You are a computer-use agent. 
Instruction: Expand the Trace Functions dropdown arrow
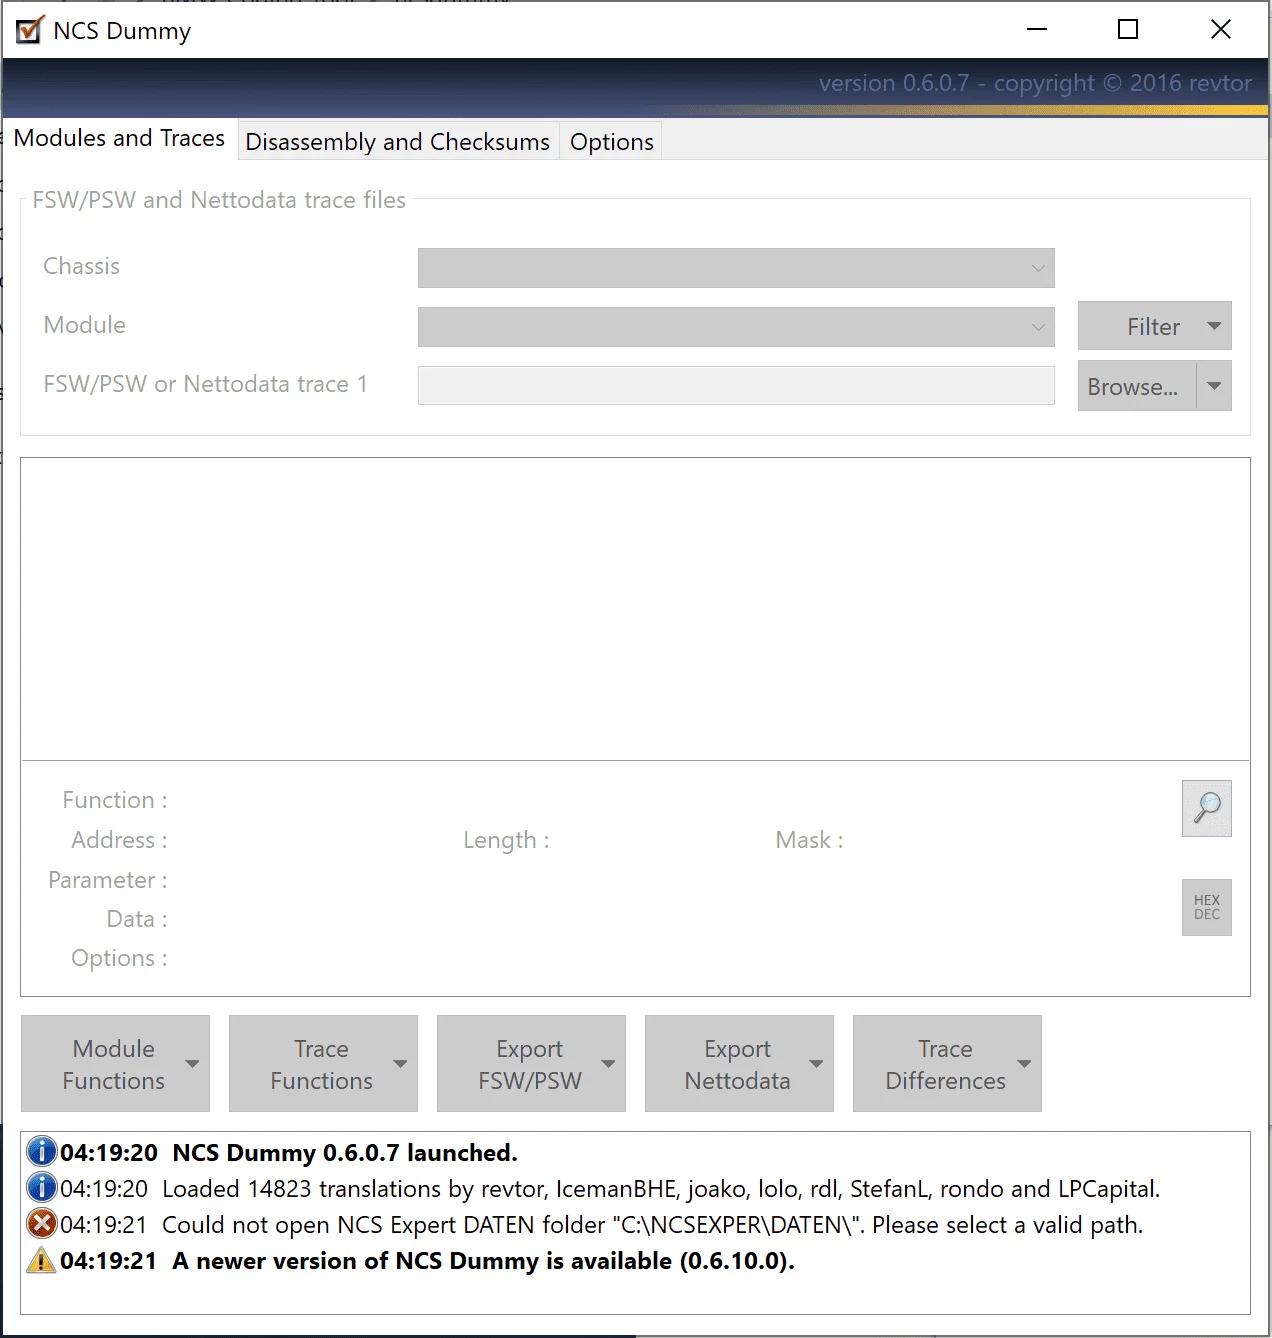point(400,1064)
